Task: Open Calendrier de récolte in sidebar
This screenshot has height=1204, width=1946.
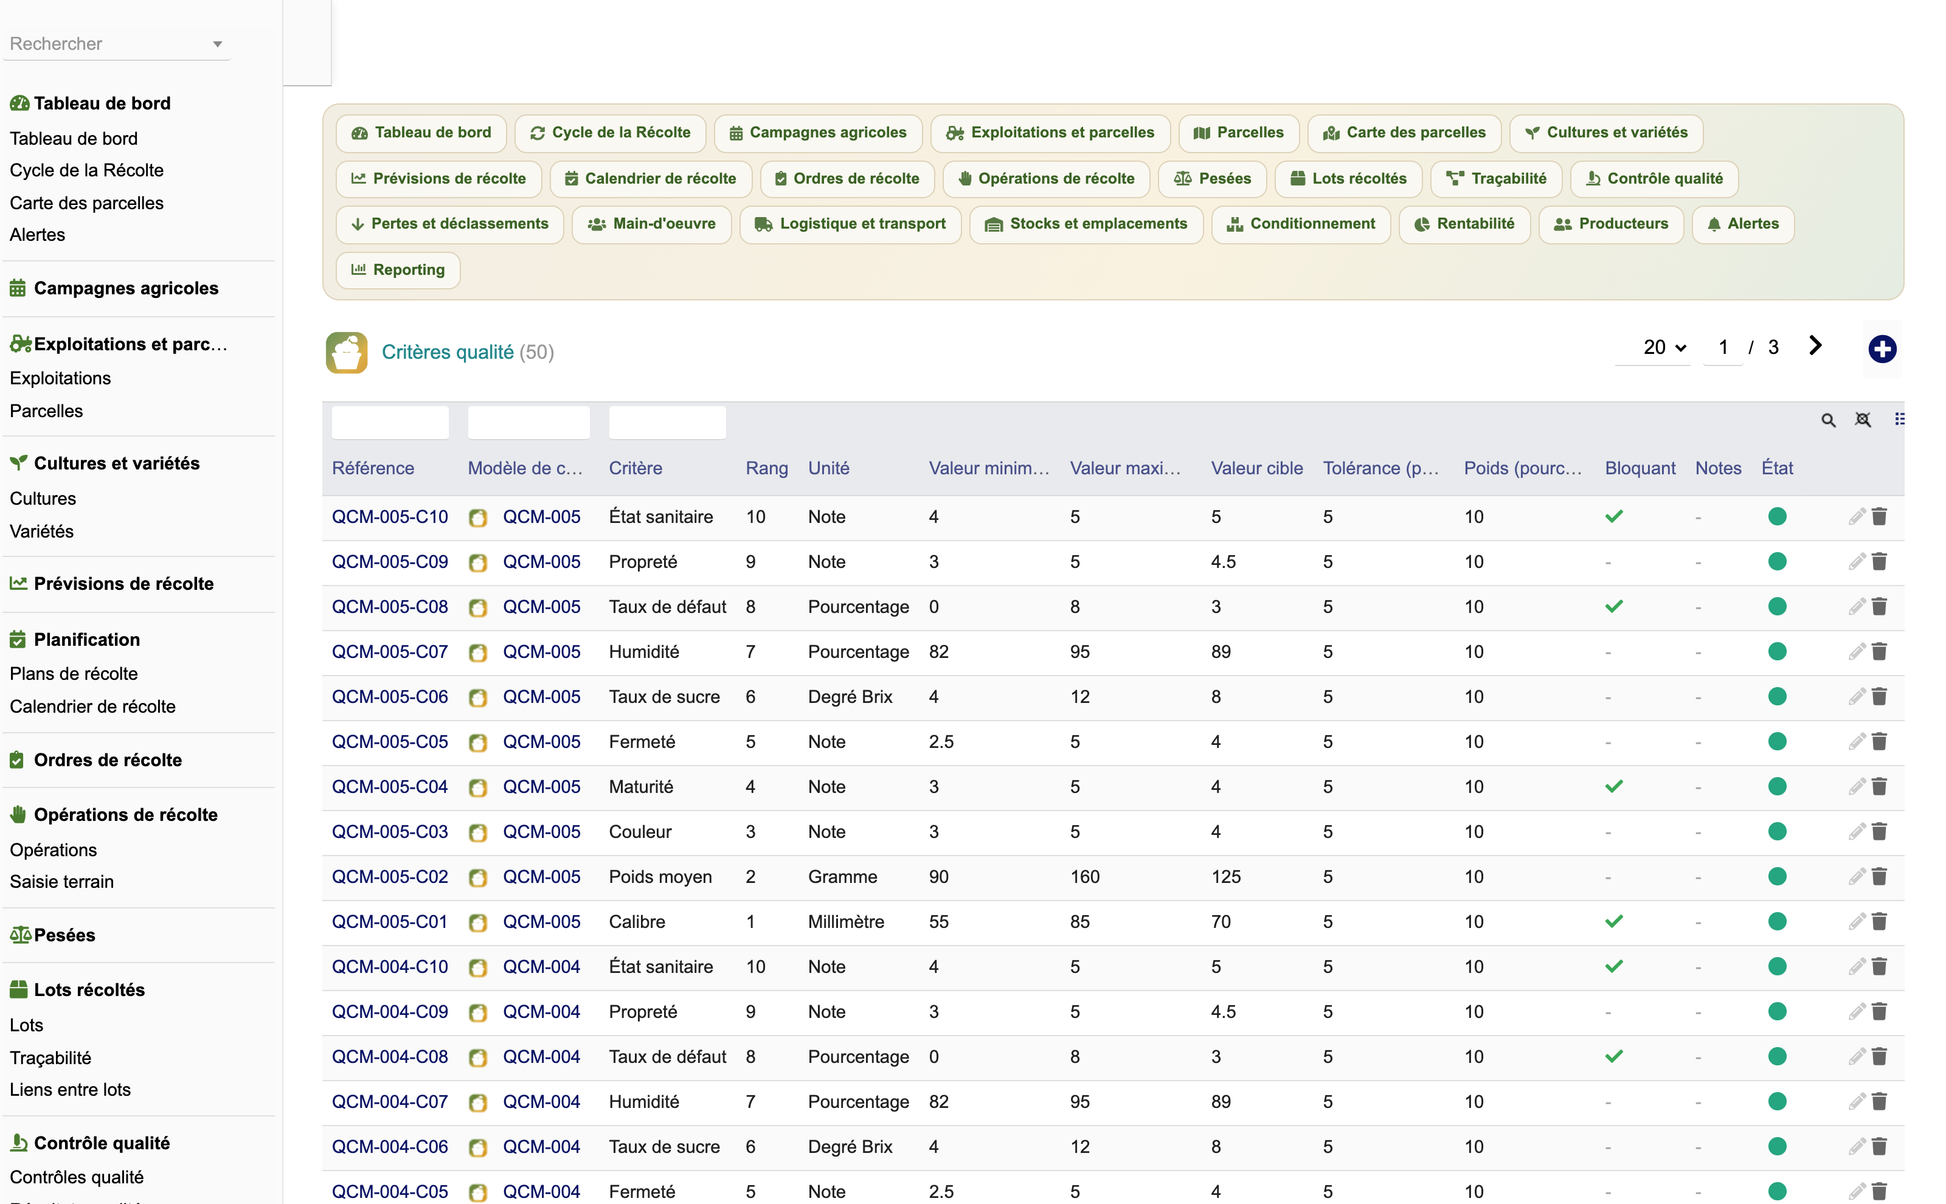Action: click(x=92, y=706)
